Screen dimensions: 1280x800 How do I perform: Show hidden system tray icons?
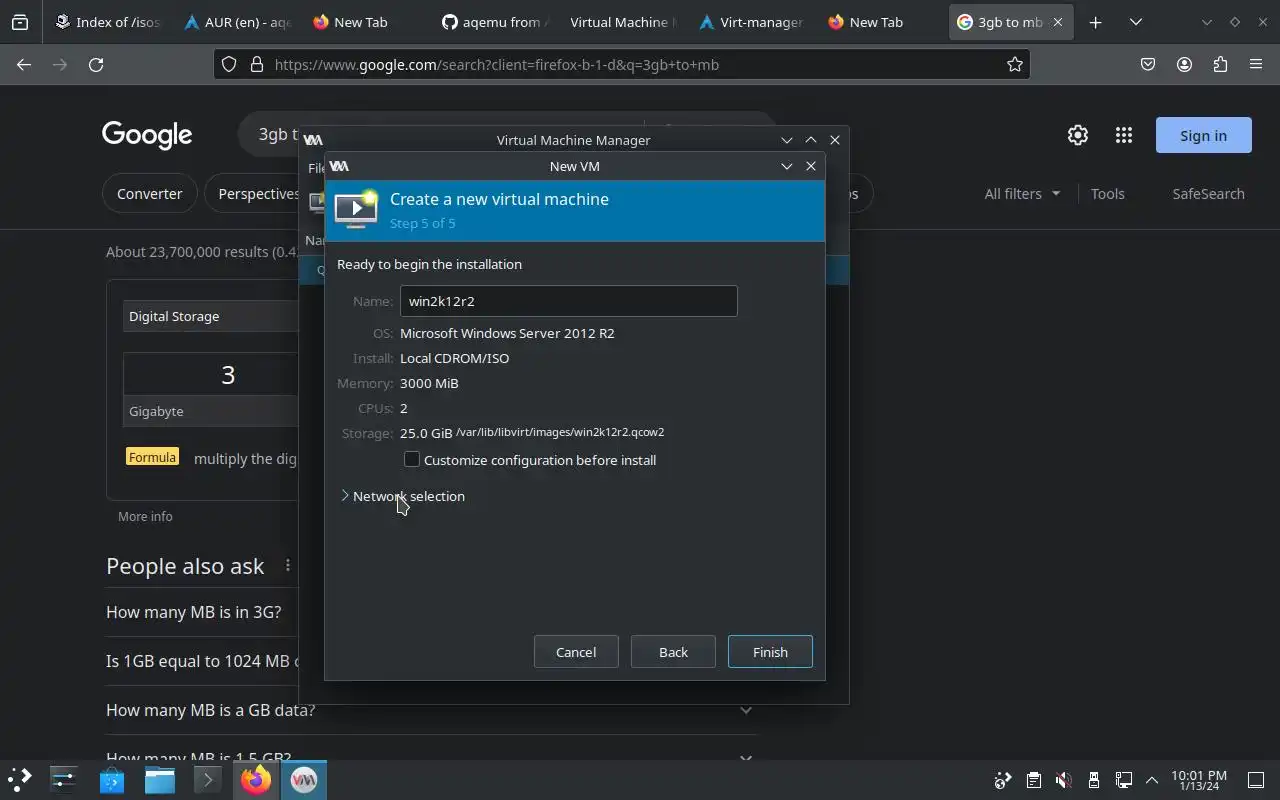[x=1152, y=780]
